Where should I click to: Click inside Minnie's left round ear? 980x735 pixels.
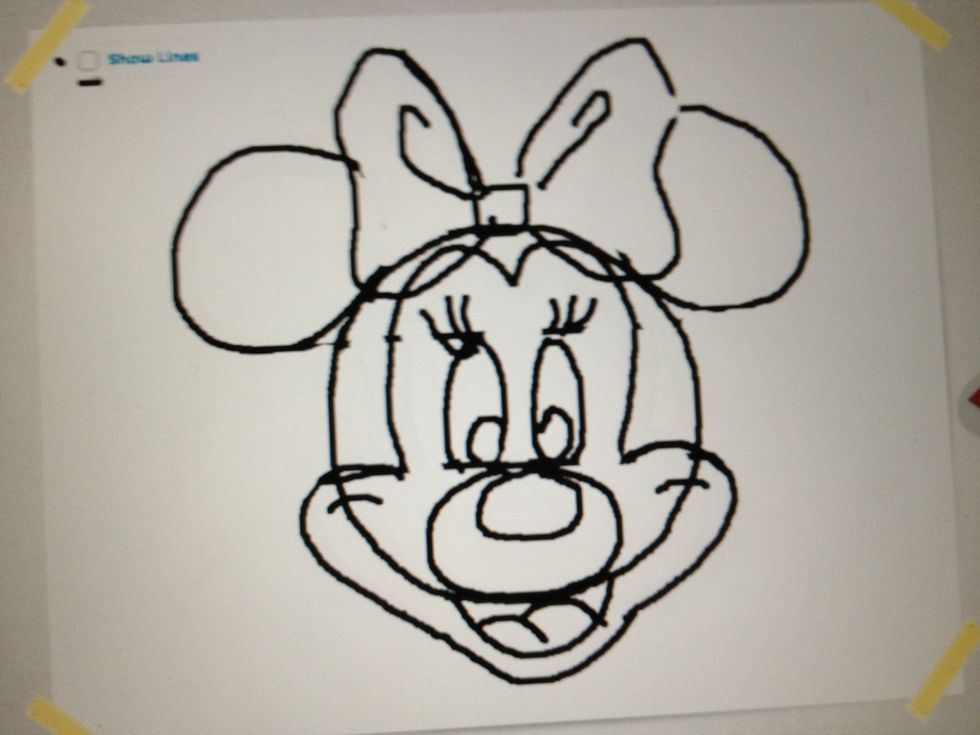[x=255, y=250]
